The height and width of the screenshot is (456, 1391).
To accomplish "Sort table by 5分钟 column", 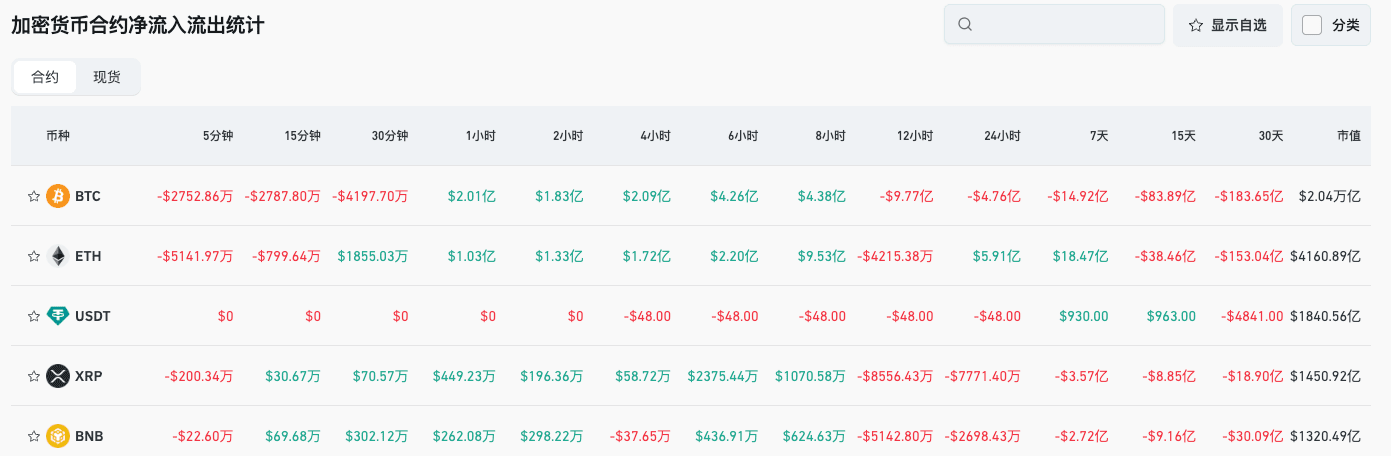I will click(x=218, y=135).
